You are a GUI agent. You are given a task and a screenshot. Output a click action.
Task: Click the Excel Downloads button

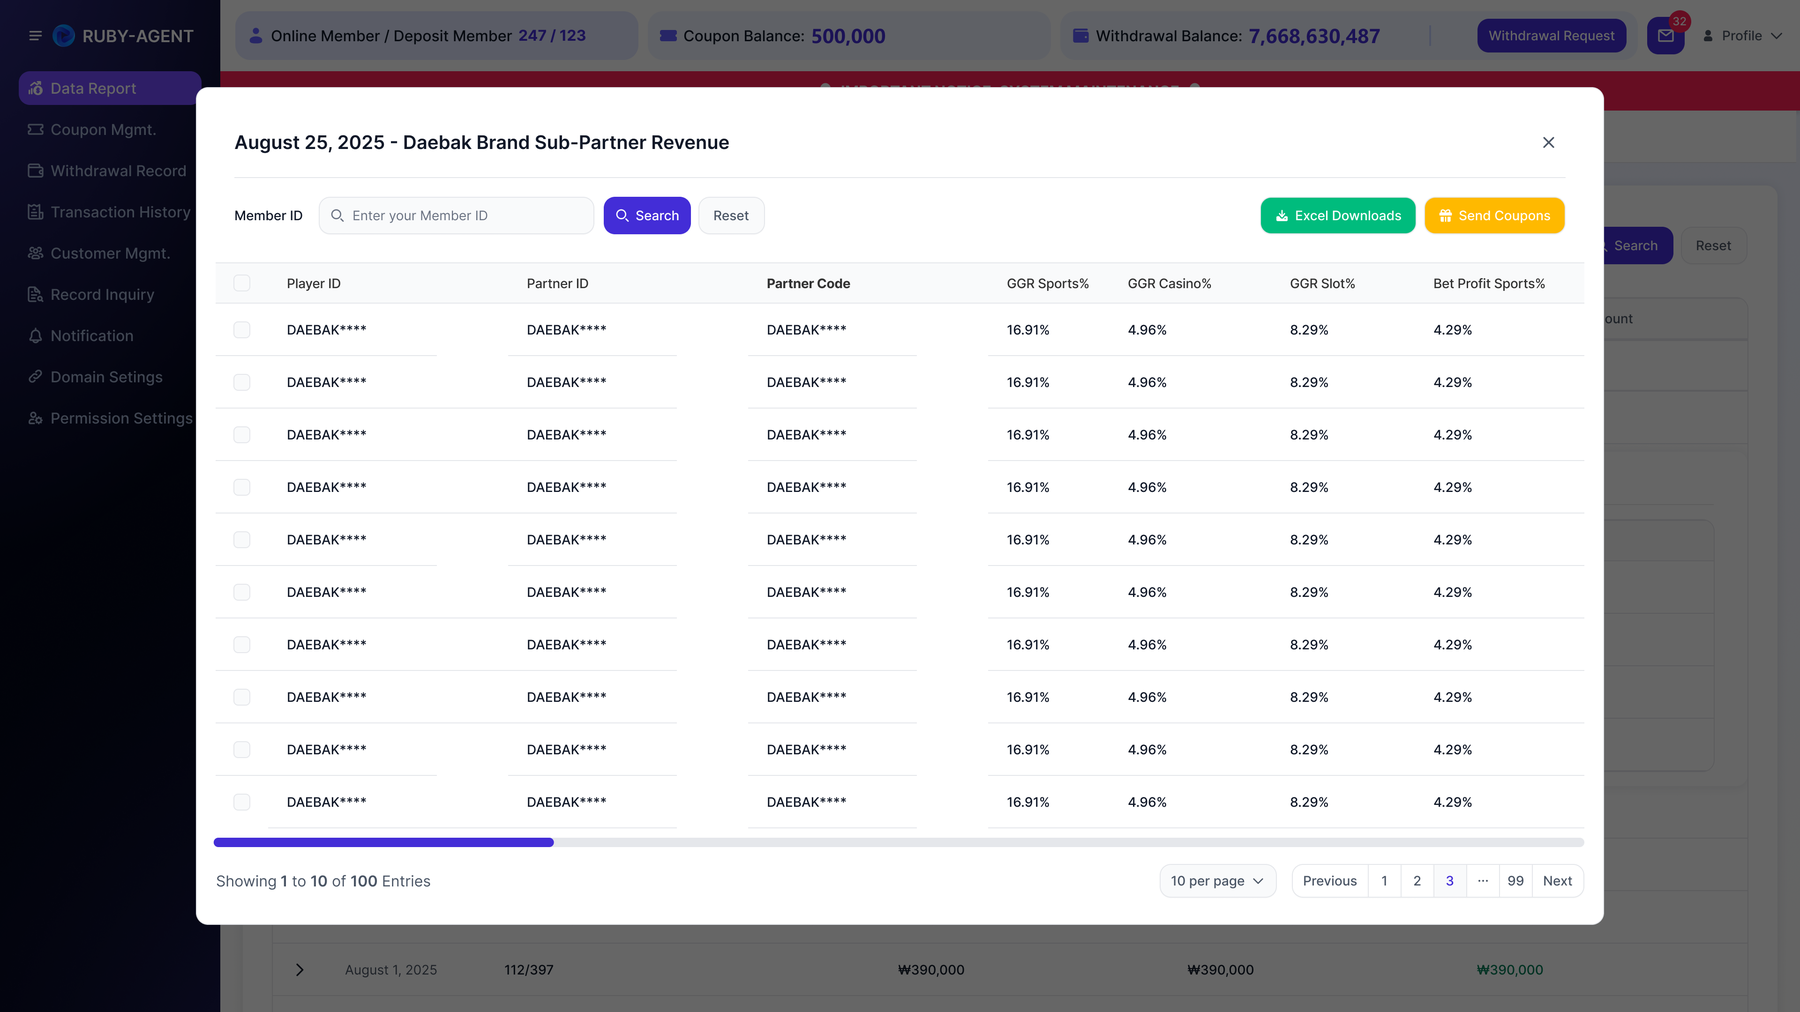pos(1338,216)
